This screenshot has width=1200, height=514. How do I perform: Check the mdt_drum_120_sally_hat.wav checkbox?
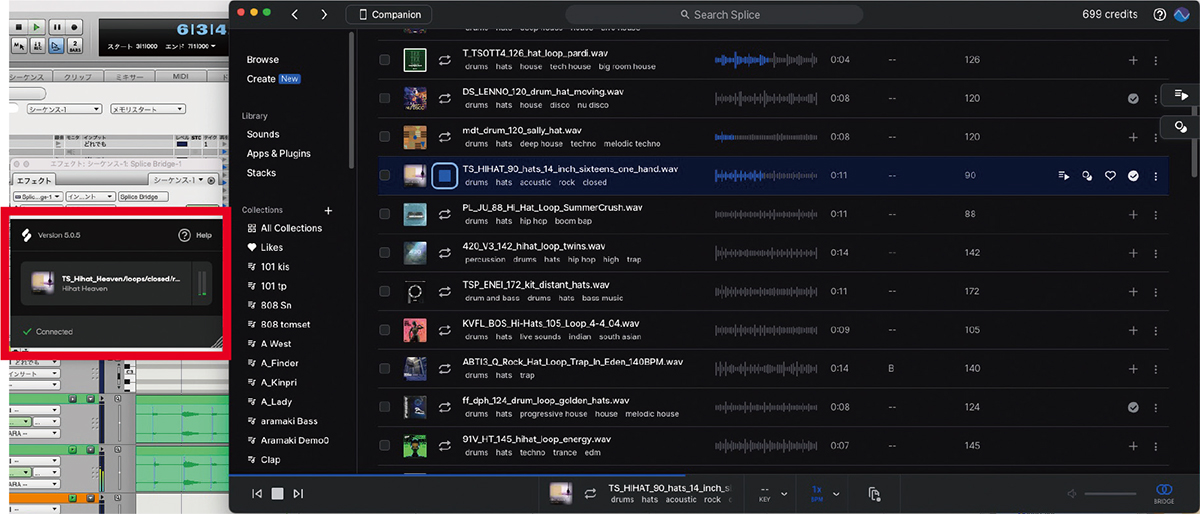tap(385, 137)
